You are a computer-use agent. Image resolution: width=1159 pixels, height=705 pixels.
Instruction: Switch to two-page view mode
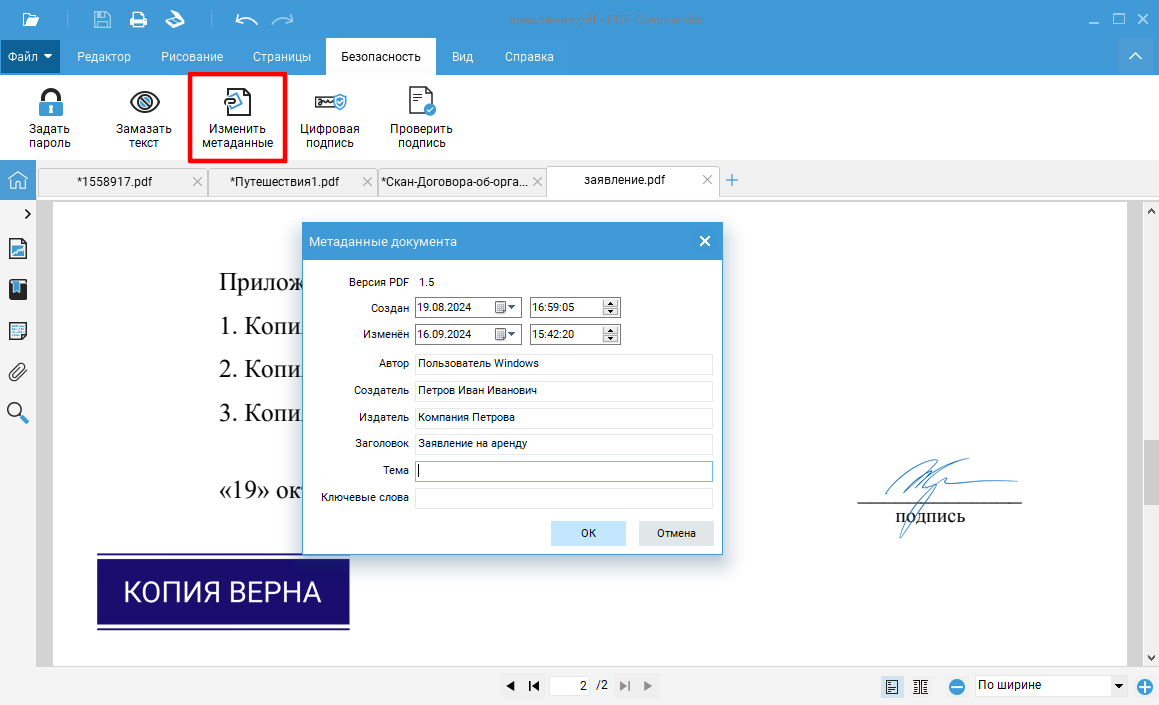click(920, 687)
